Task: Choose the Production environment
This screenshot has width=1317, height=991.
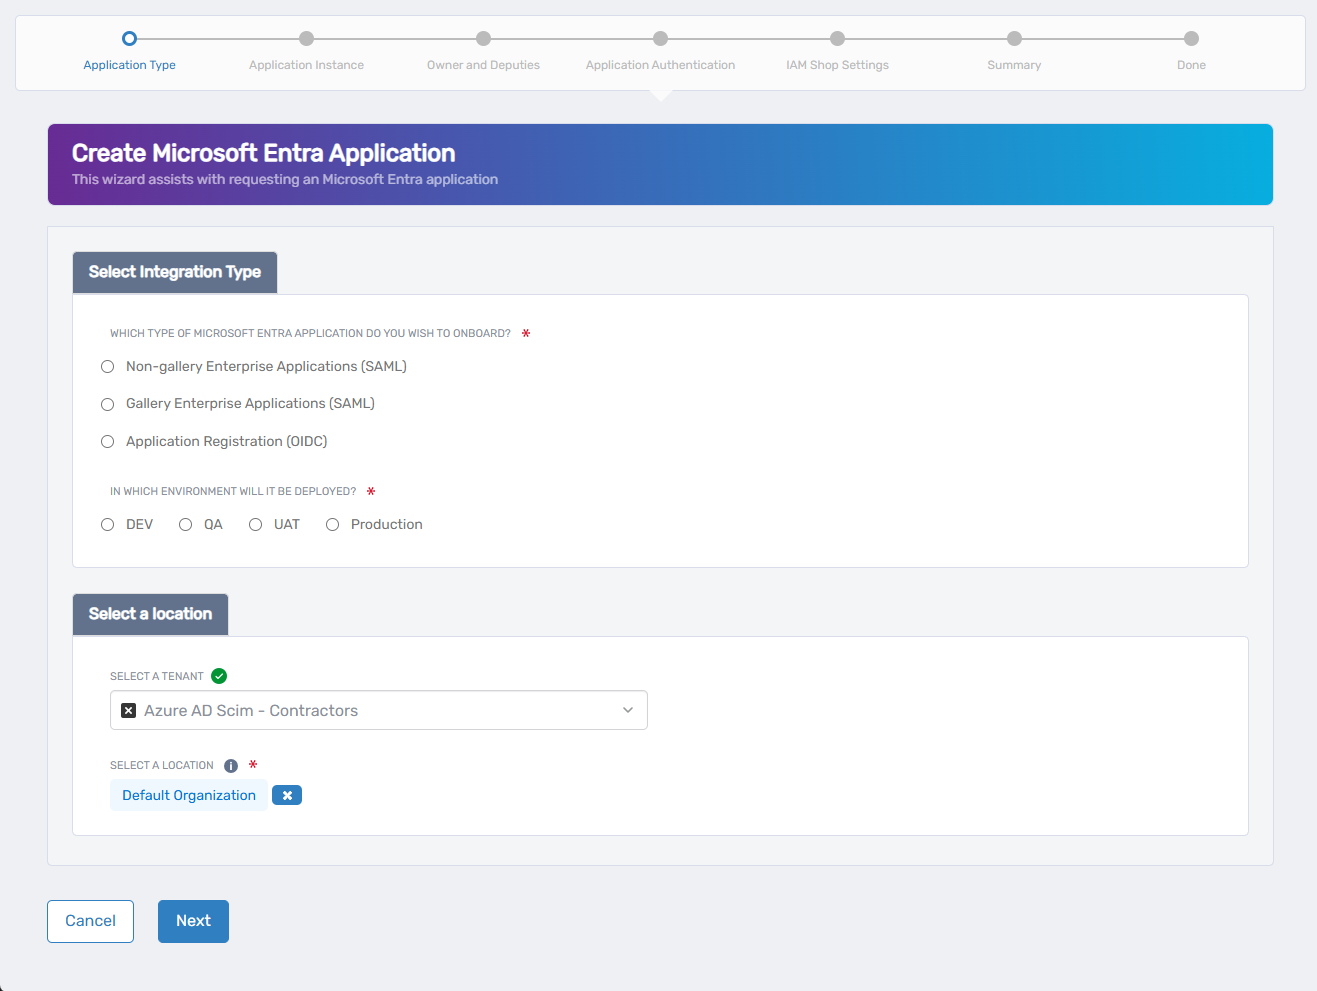Action: (x=332, y=523)
